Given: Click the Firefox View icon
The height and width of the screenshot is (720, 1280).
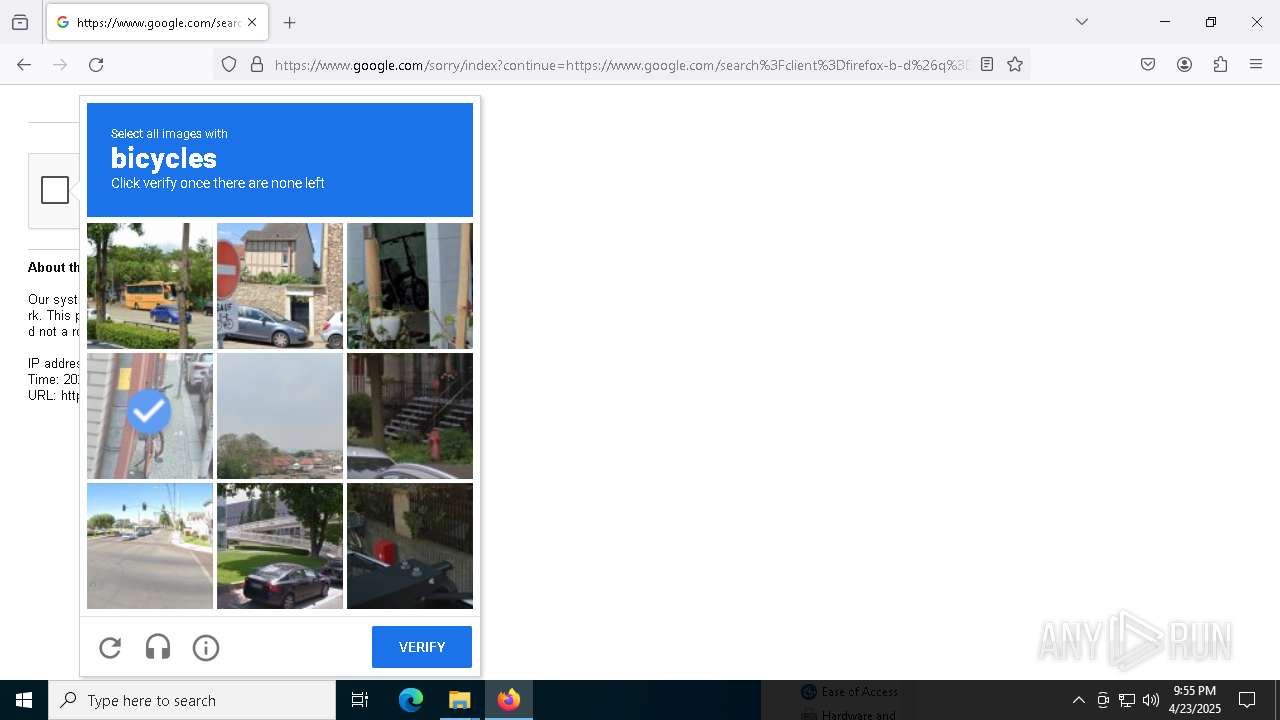Looking at the screenshot, I should point(20,22).
